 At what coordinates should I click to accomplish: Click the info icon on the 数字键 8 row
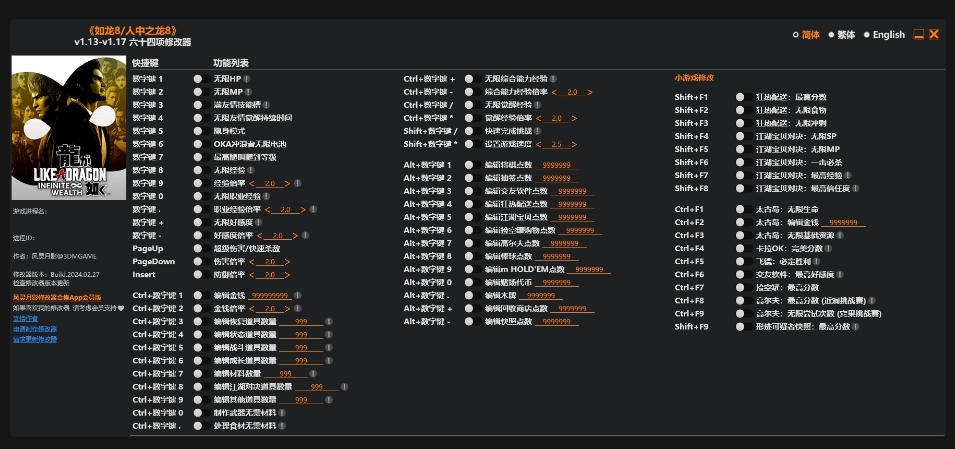tap(251, 170)
